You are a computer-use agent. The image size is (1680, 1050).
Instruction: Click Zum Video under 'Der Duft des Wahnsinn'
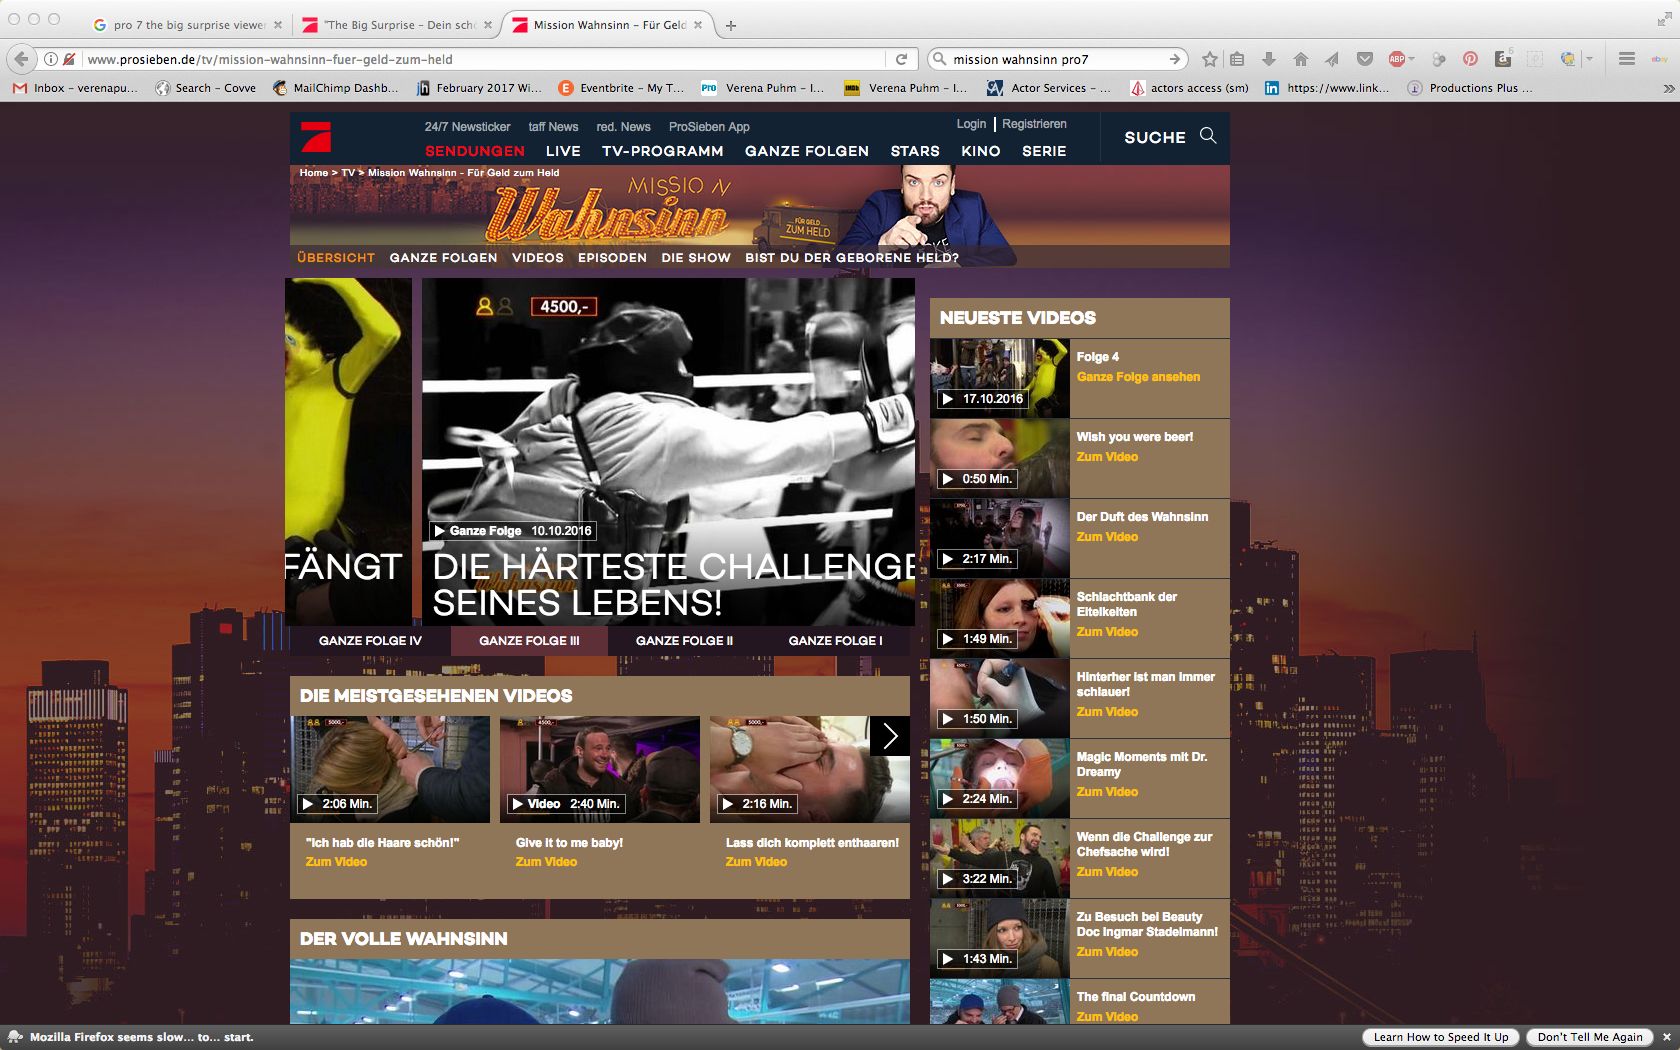point(1107,537)
